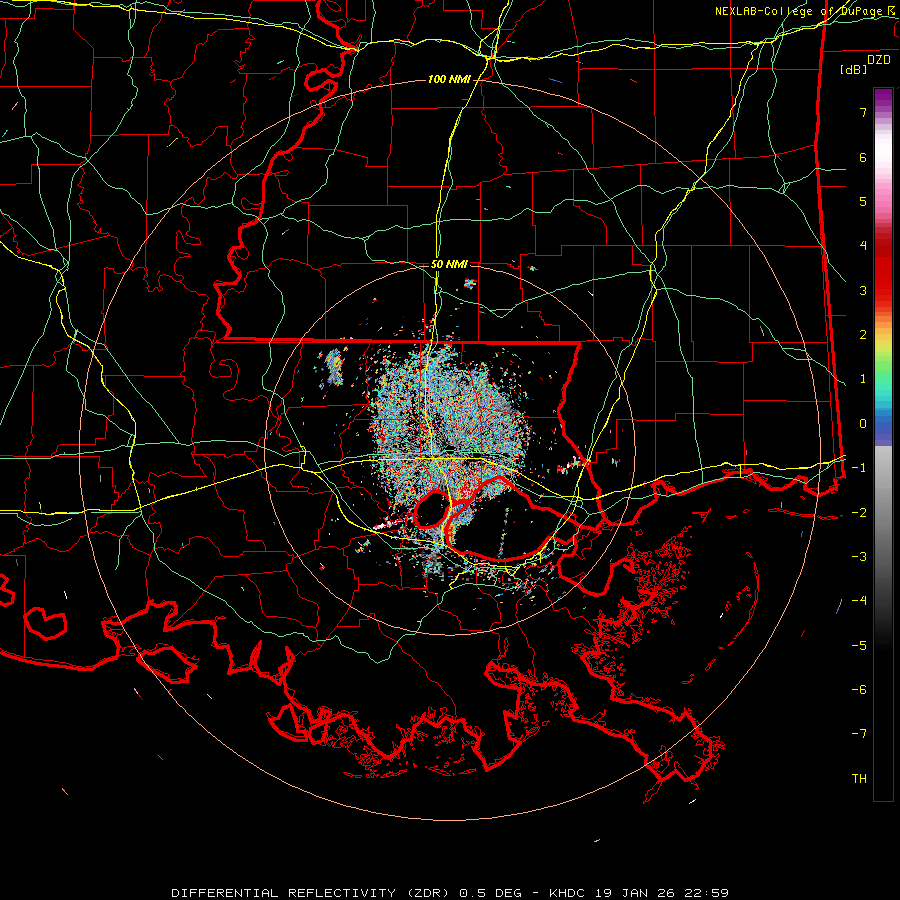The width and height of the screenshot is (900, 900).
Task: Select the 5 dB tick label on scale
Action: pyautogui.click(x=863, y=201)
